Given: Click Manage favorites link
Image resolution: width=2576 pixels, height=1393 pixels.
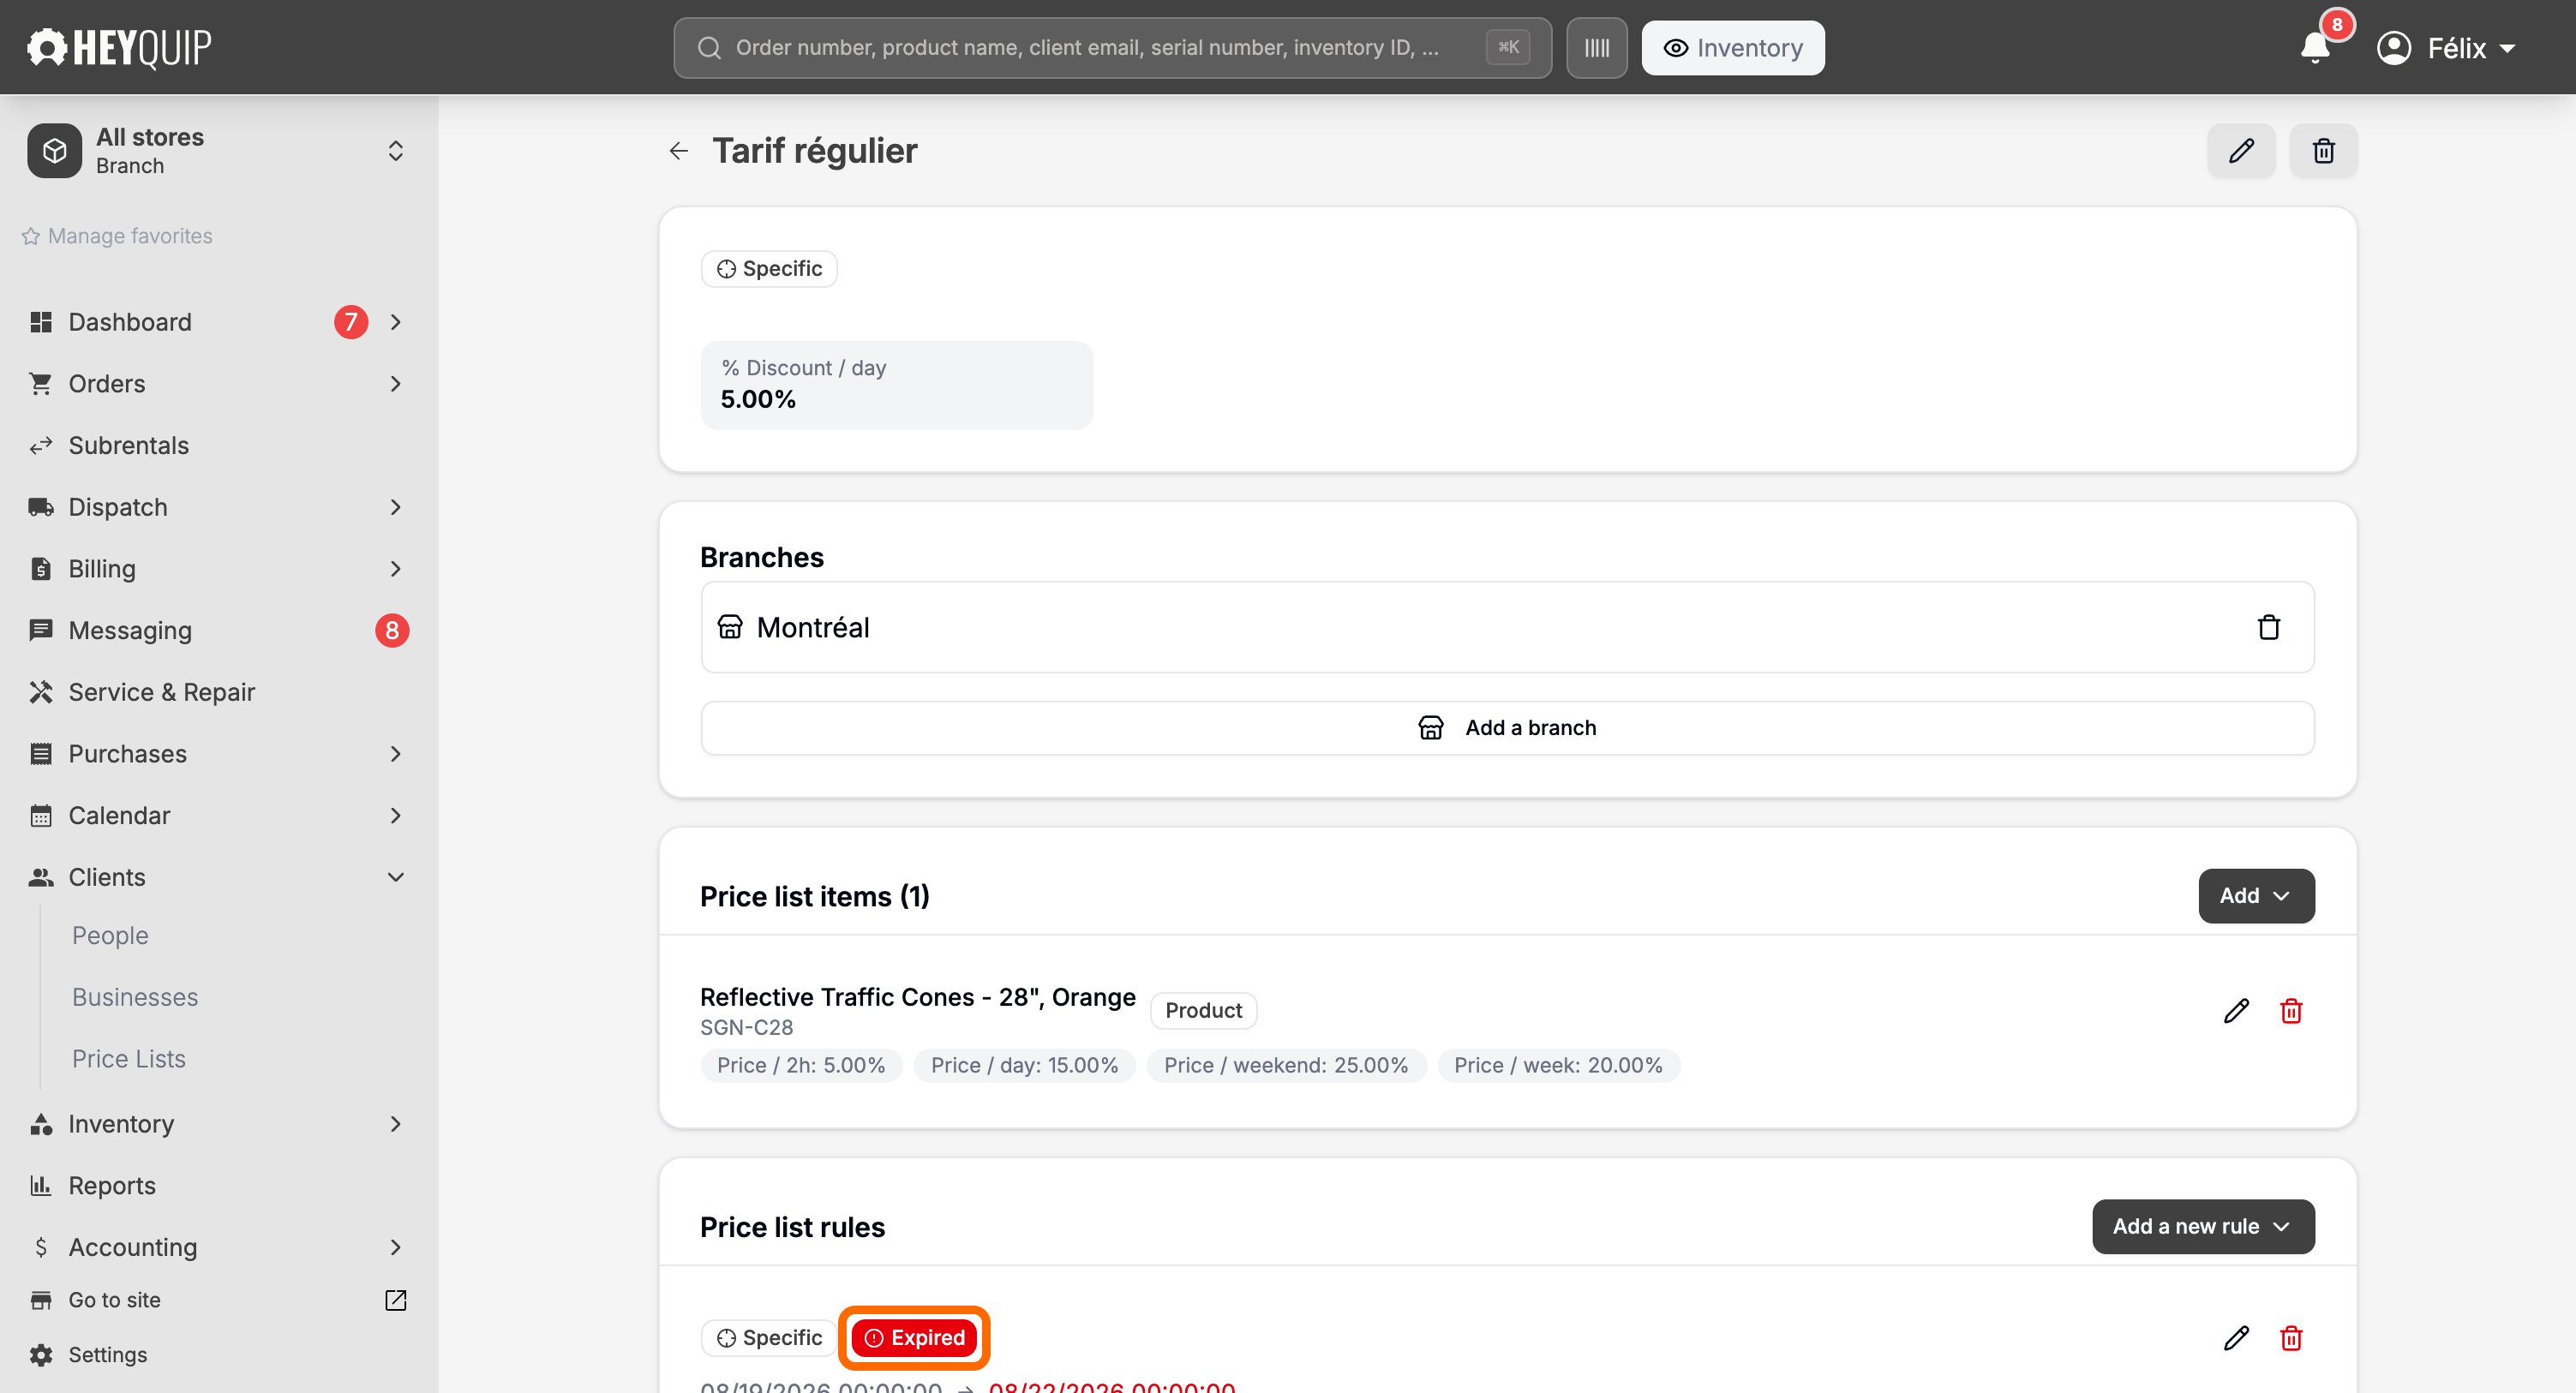Looking at the screenshot, I should (117, 236).
